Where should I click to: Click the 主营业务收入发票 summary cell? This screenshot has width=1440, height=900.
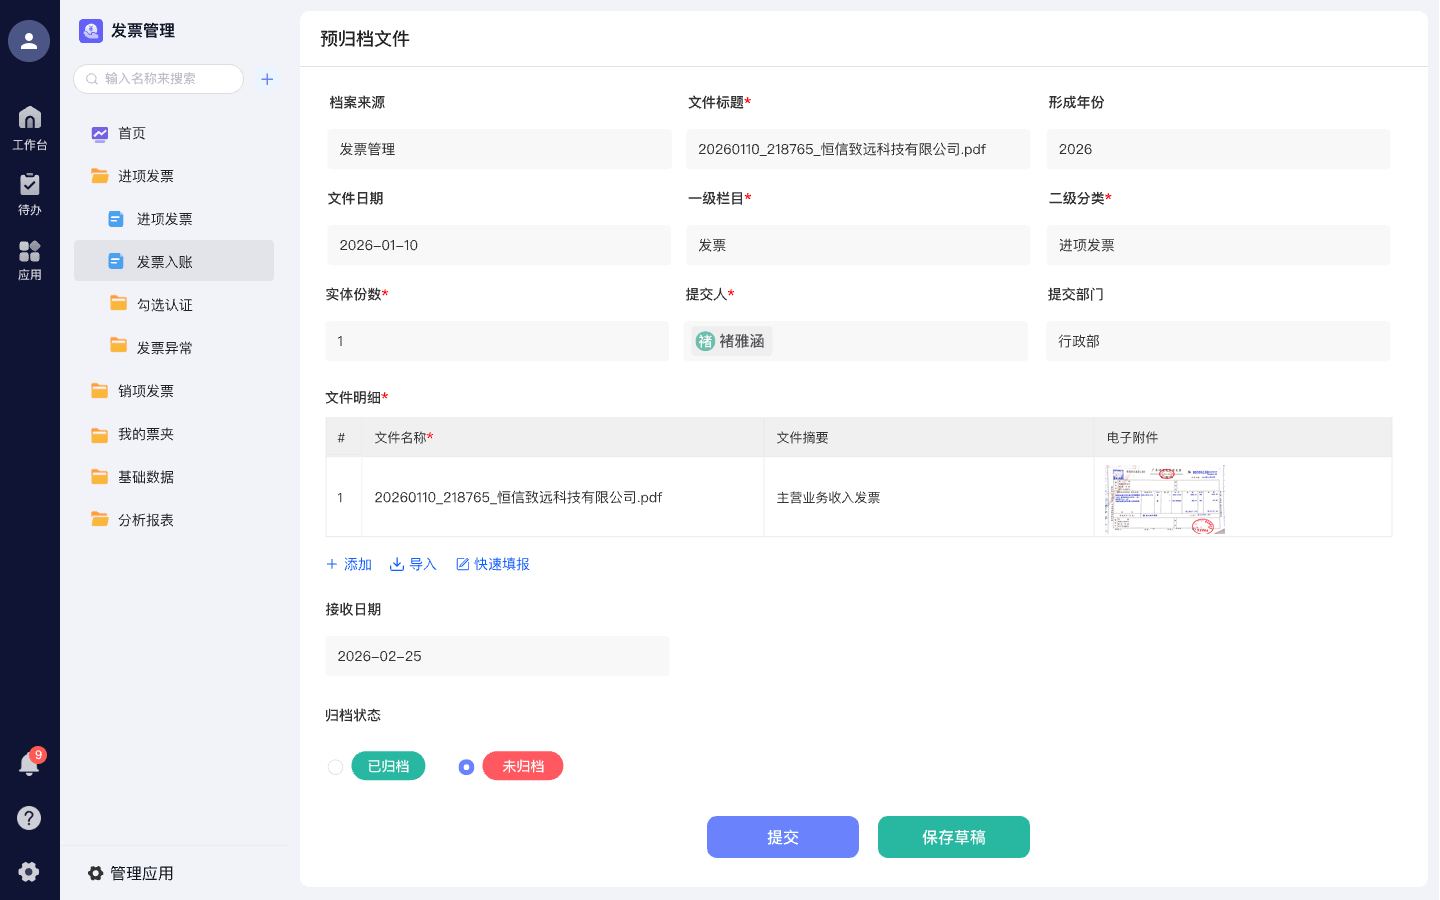coord(929,497)
